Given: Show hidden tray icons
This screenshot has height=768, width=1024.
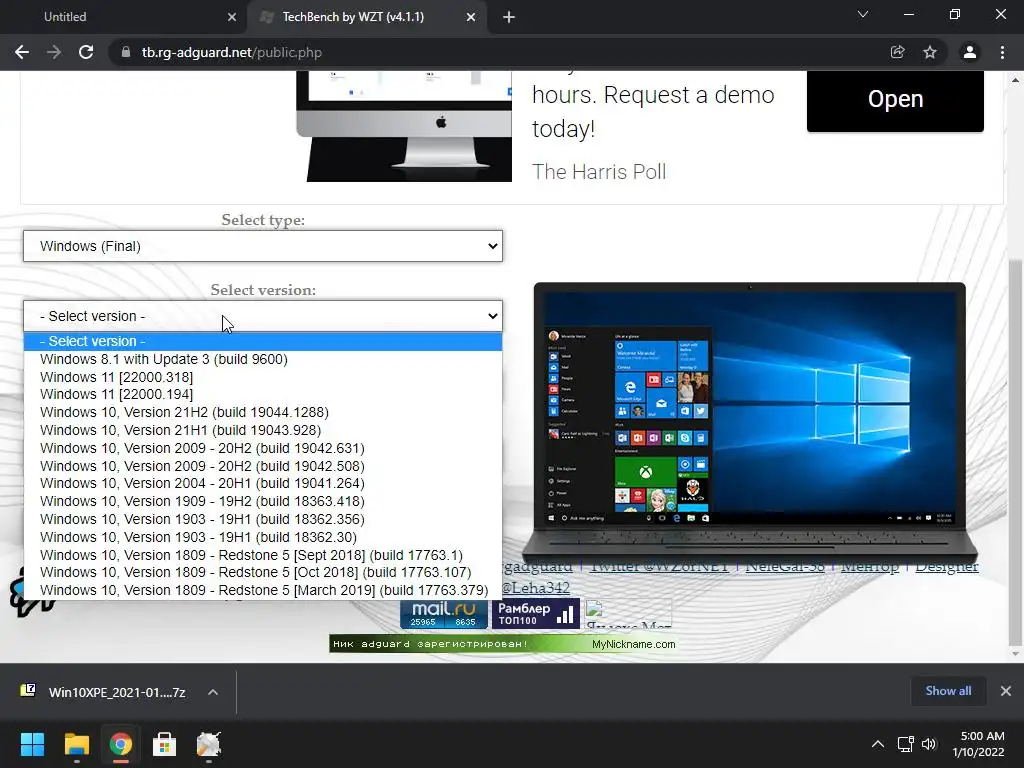Looking at the screenshot, I should (x=878, y=744).
